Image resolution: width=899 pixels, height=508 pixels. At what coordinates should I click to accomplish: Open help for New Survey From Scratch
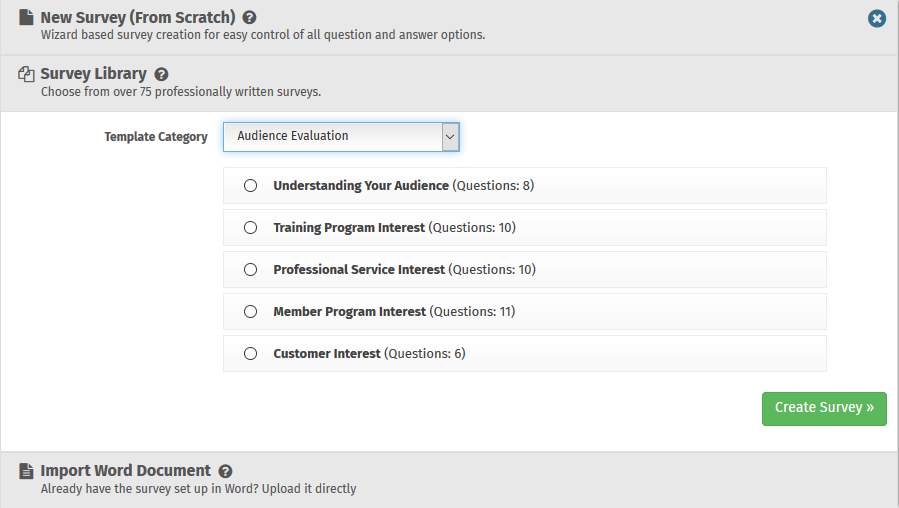pyautogui.click(x=249, y=18)
